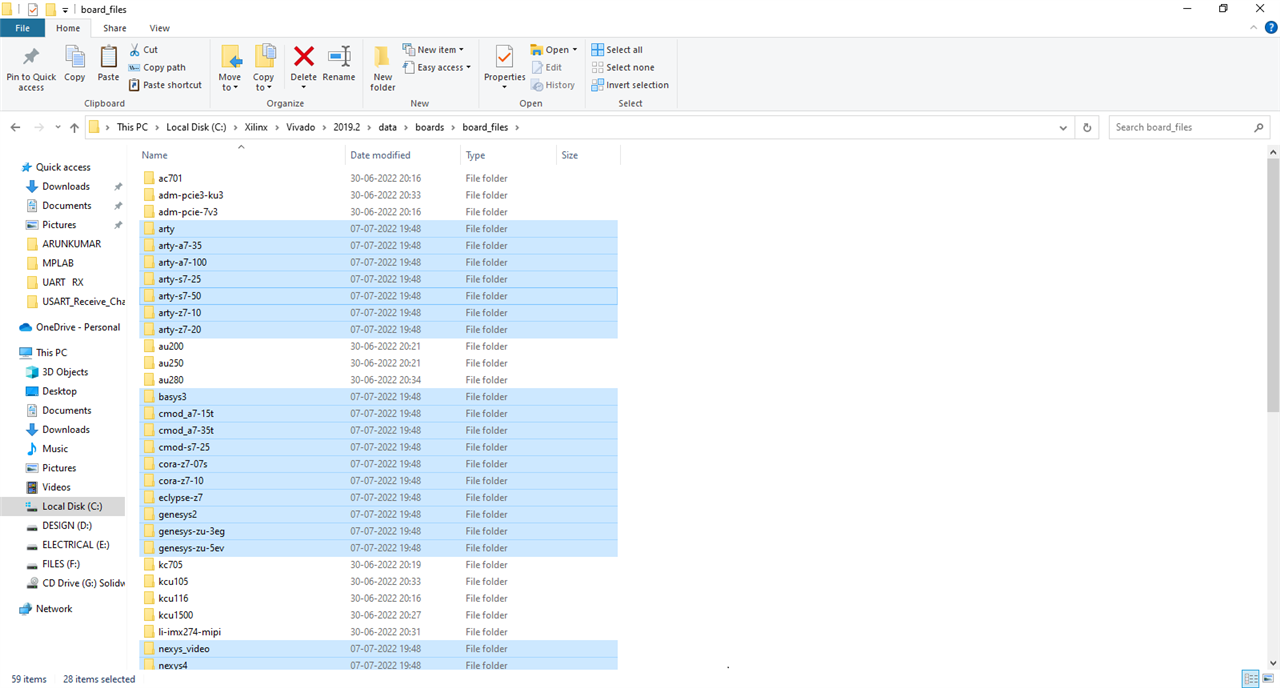Open the Recent locations dropdown arrow
Image resolution: width=1280 pixels, height=688 pixels.
[x=57, y=128]
